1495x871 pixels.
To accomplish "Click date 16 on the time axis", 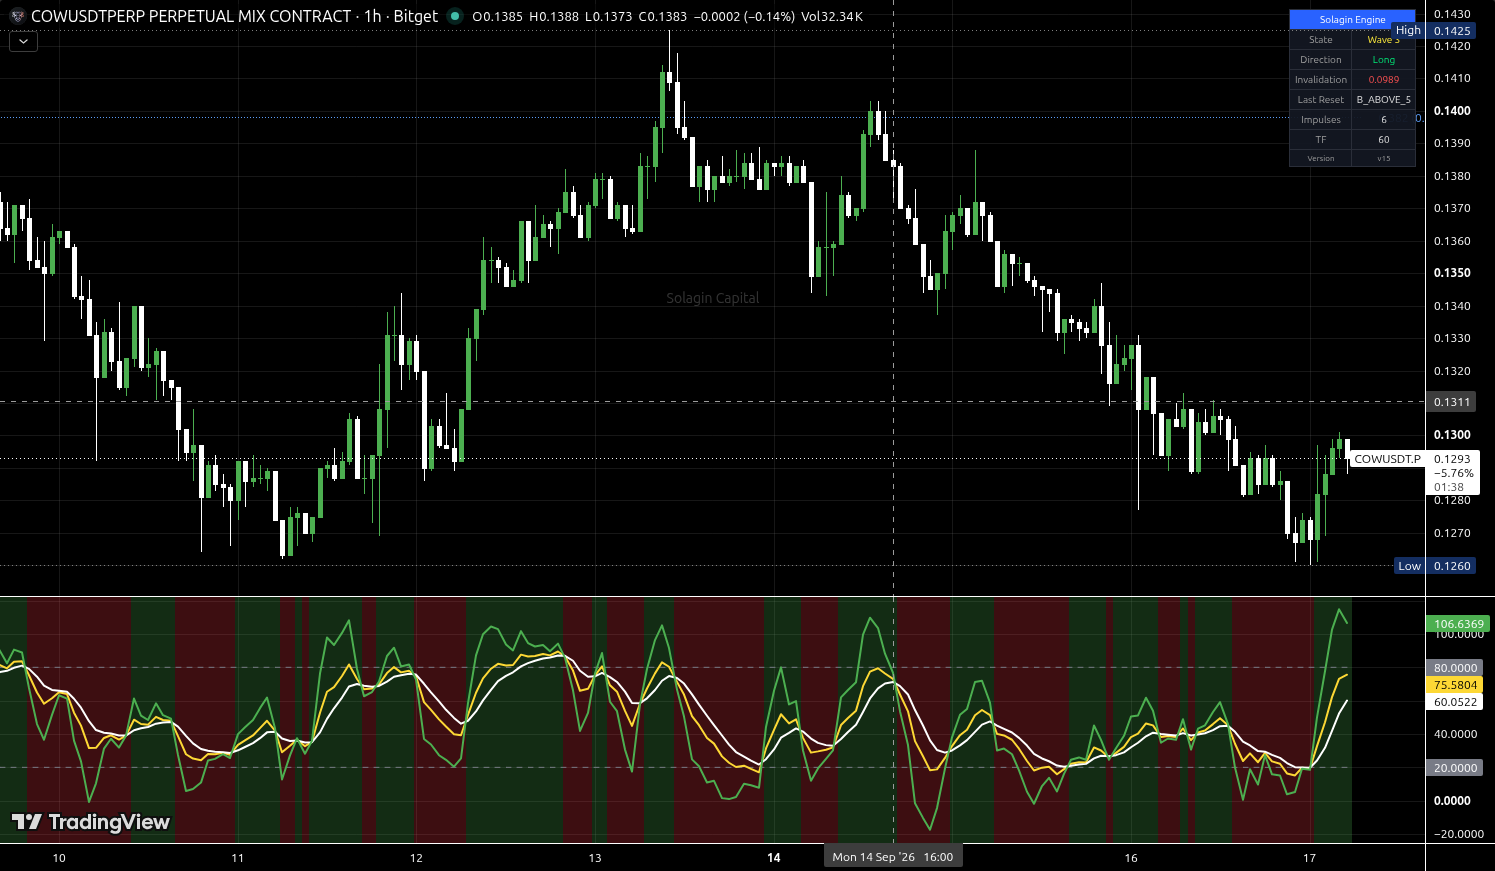I will (x=1131, y=858).
